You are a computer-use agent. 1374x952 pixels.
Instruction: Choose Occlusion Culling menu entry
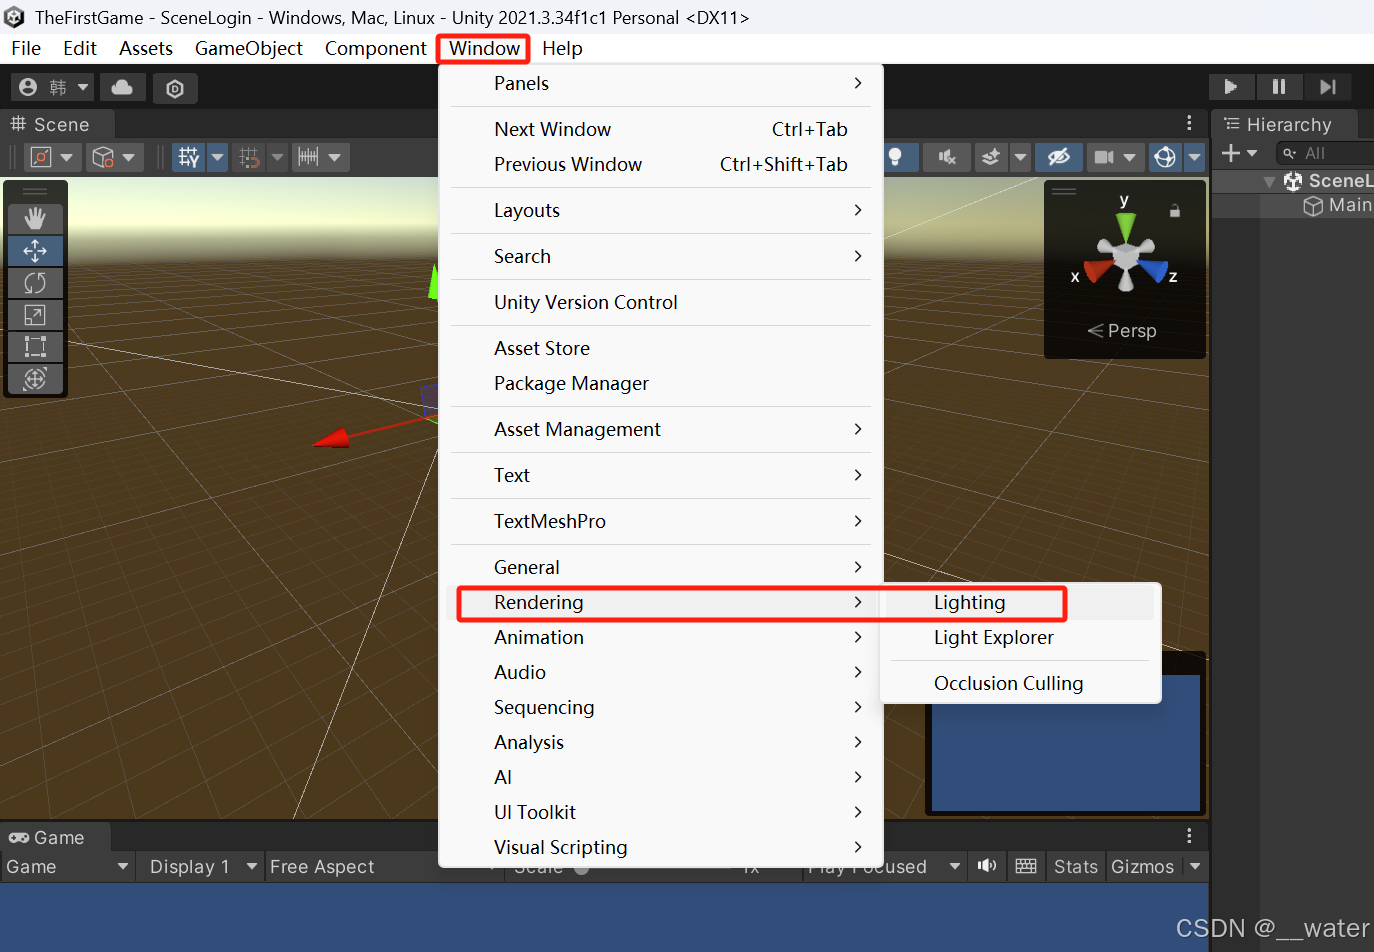tap(1018, 683)
